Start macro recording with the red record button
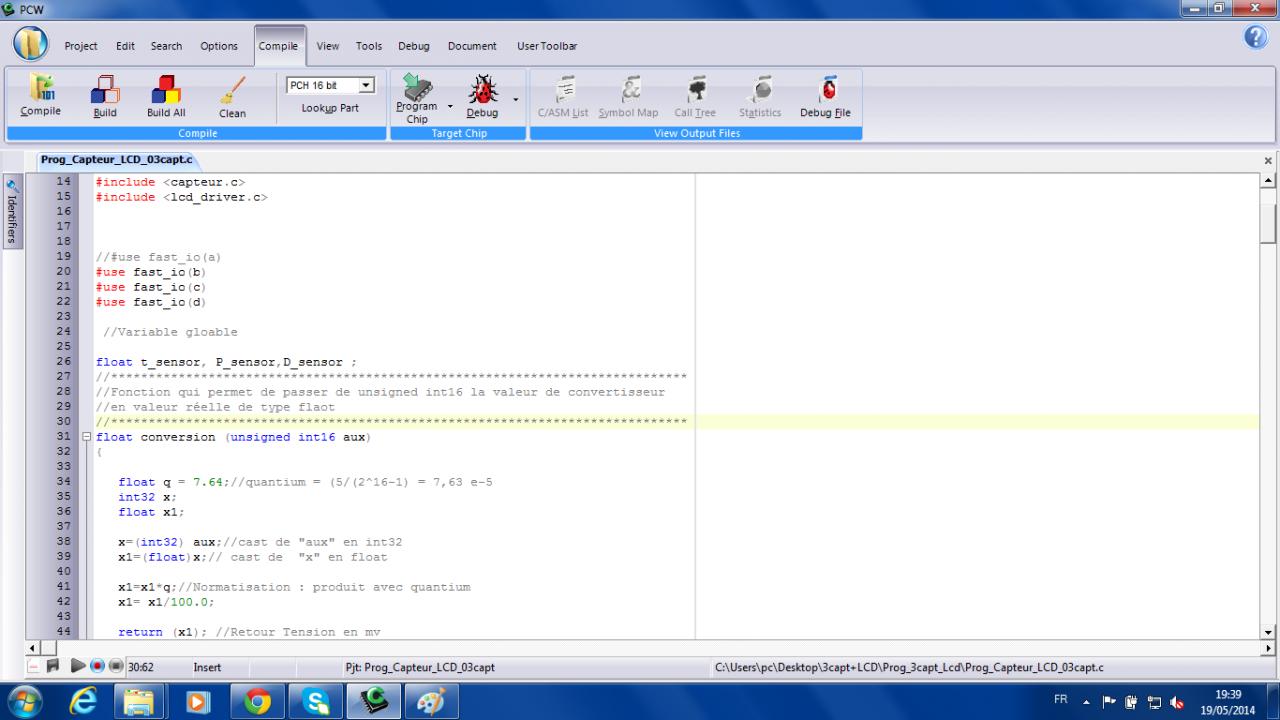The width and height of the screenshot is (1280, 720). (x=97, y=666)
